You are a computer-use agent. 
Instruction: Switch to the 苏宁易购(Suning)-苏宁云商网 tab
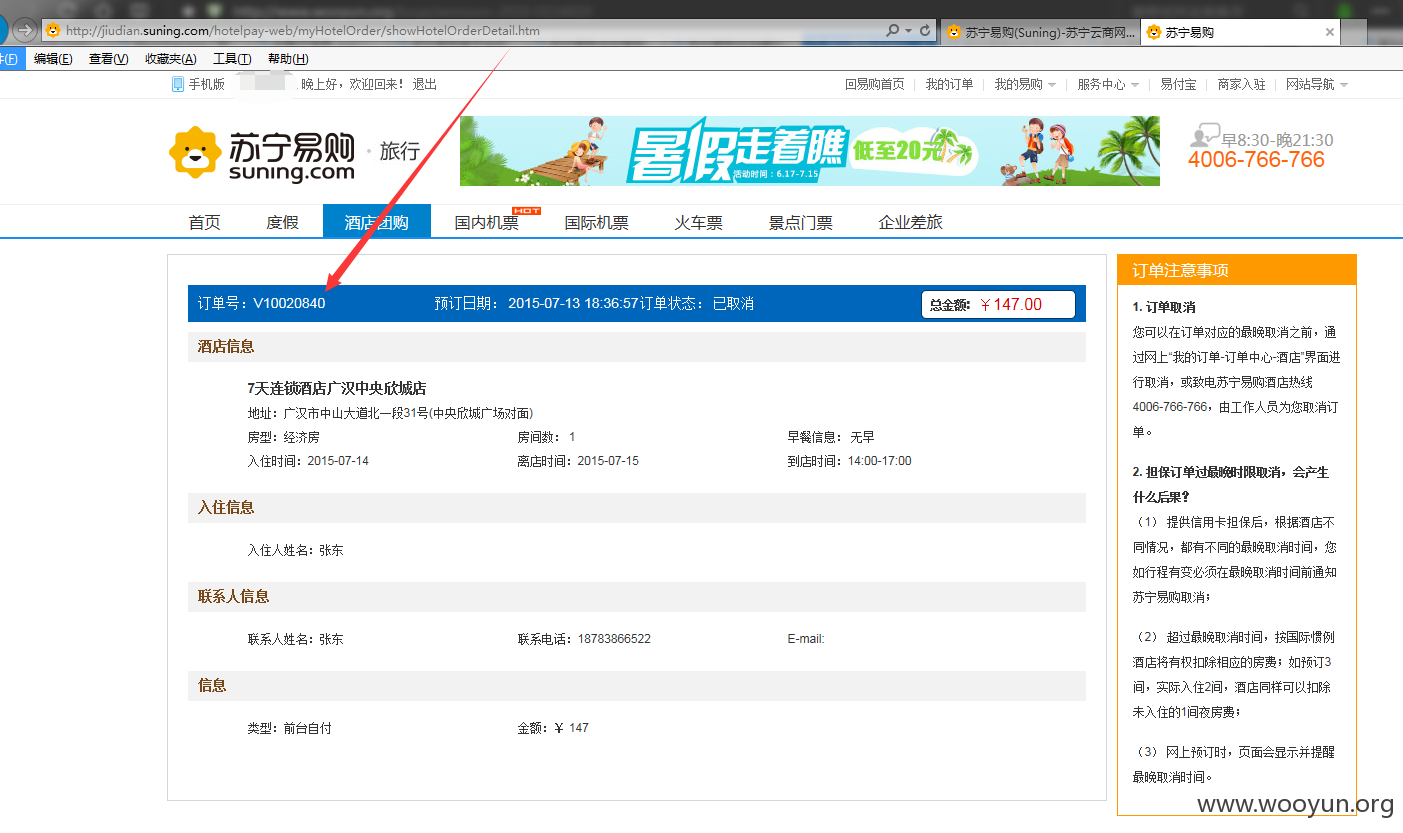pyautogui.click(x=1041, y=32)
